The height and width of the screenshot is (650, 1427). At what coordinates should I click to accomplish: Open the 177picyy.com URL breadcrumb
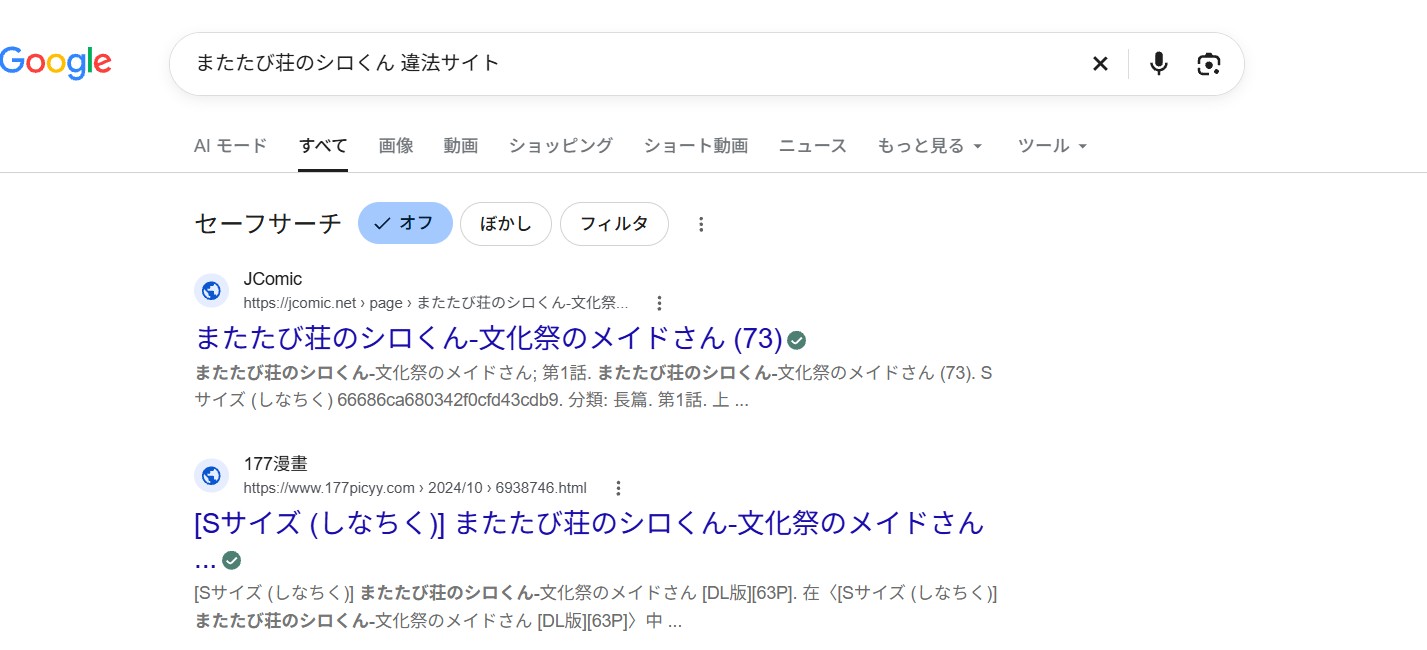click(415, 488)
